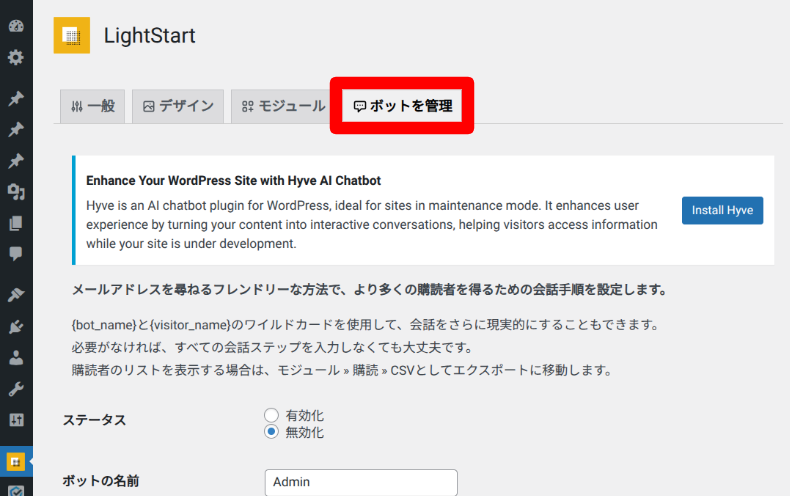Open the pin icon just above Media
Image resolution: width=790 pixels, height=496 pixels.
click(16, 161)
